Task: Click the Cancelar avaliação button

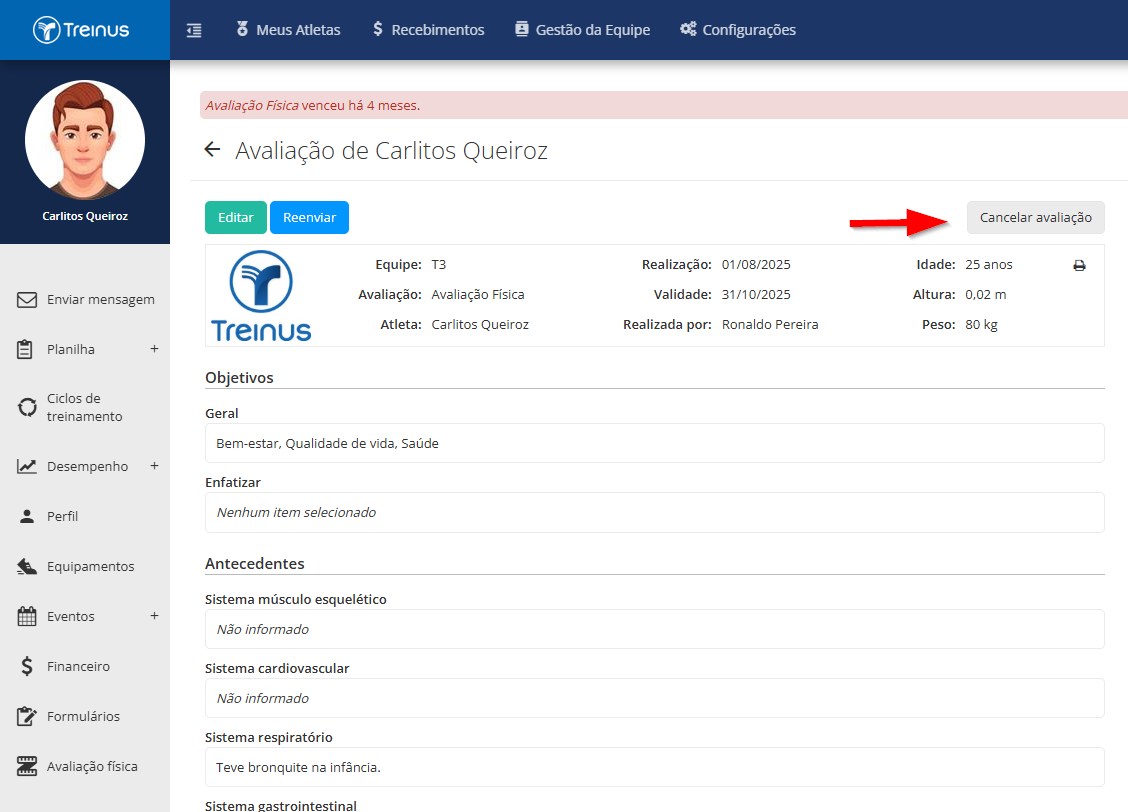Action: click(x=1035, y=217)
